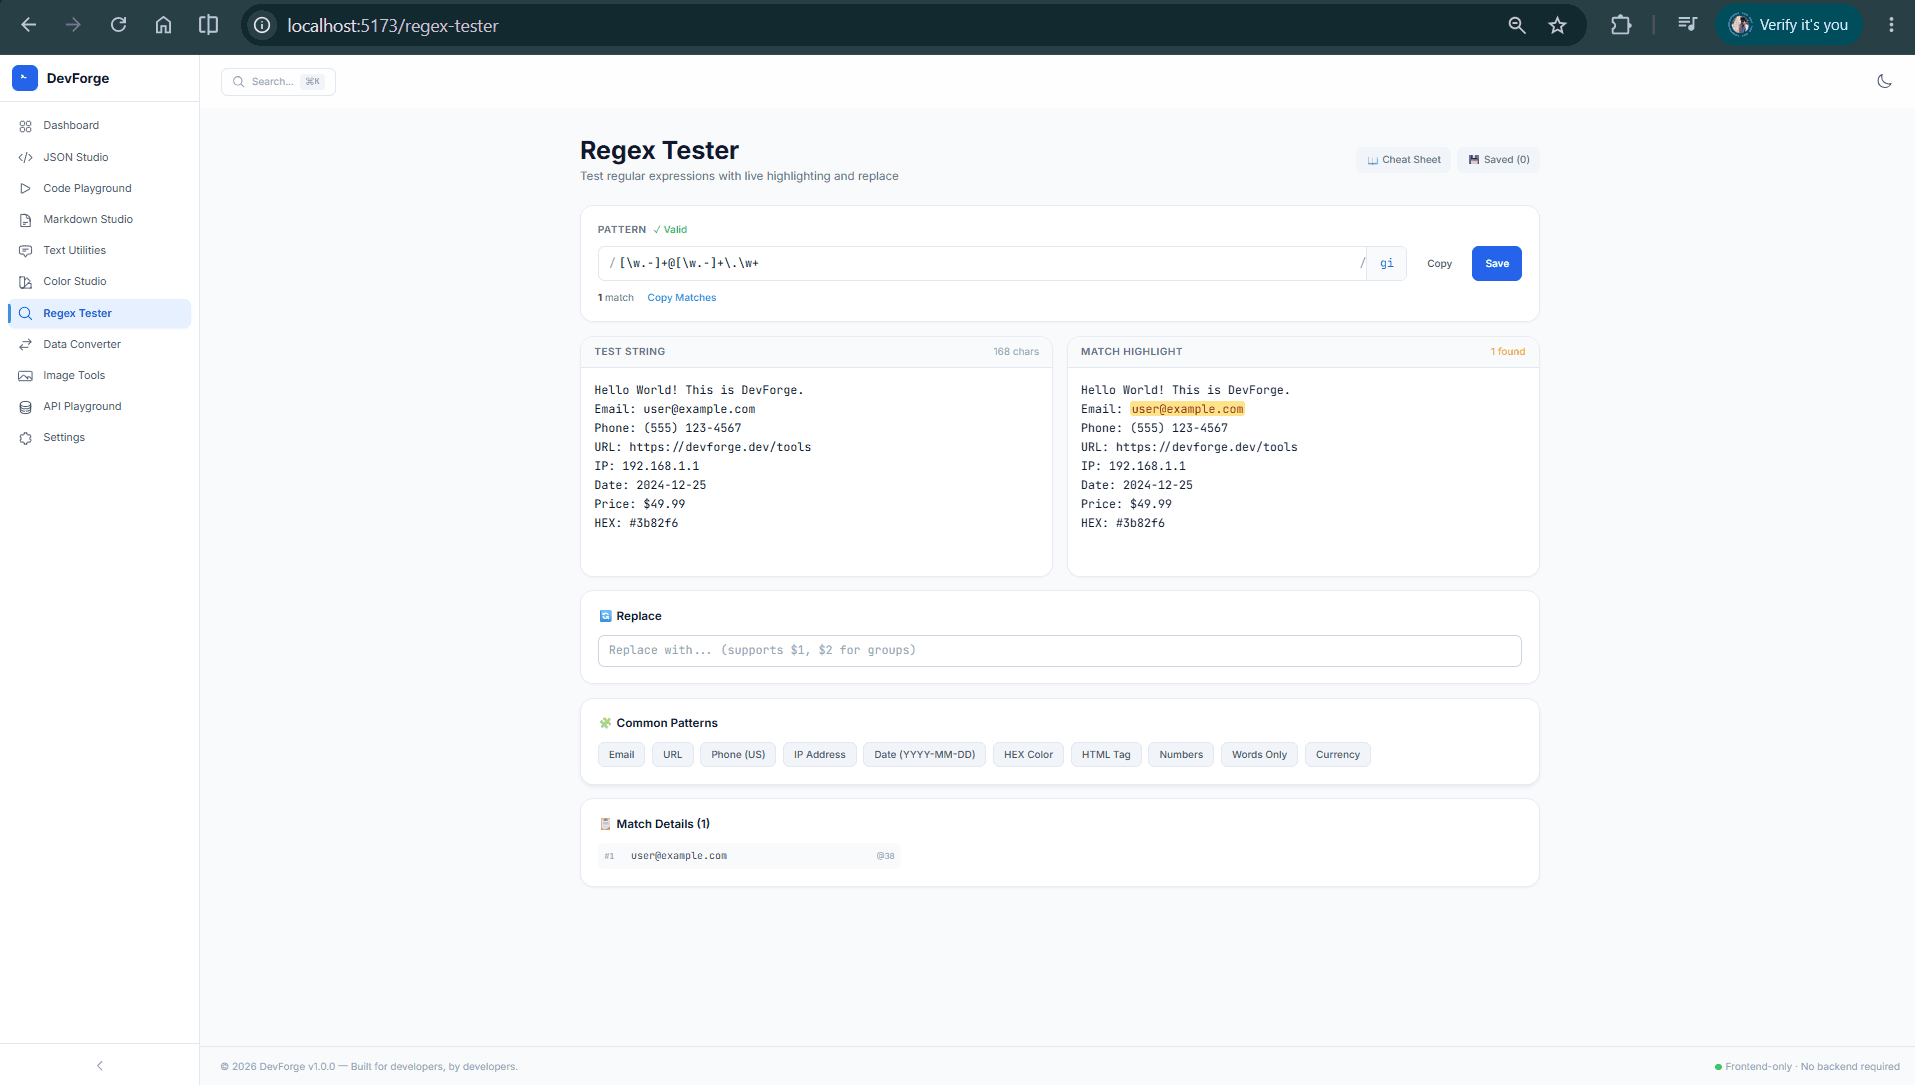This screenshot has width=1915, height=1085.
Task: Go to Data Converter
Action: 99,344
